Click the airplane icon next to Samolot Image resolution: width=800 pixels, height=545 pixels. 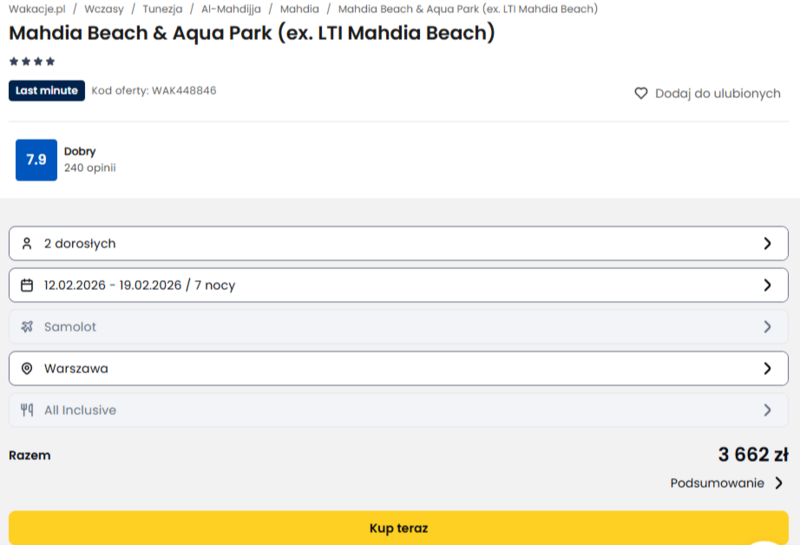tap(27, 327)
